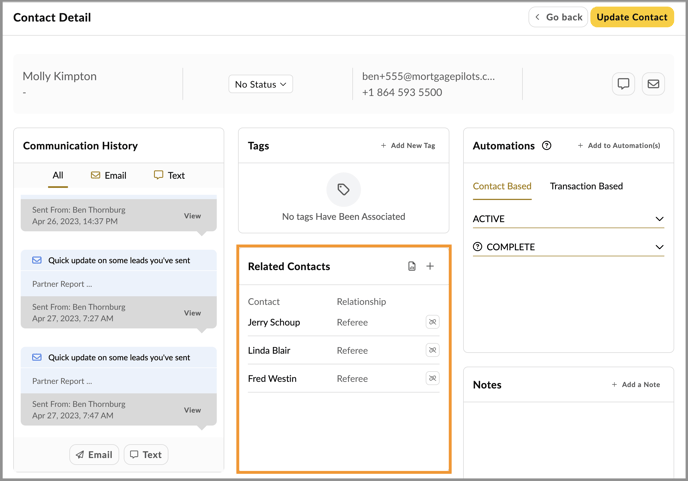Click the document icon in Related Contacts

tap(412, 266)
